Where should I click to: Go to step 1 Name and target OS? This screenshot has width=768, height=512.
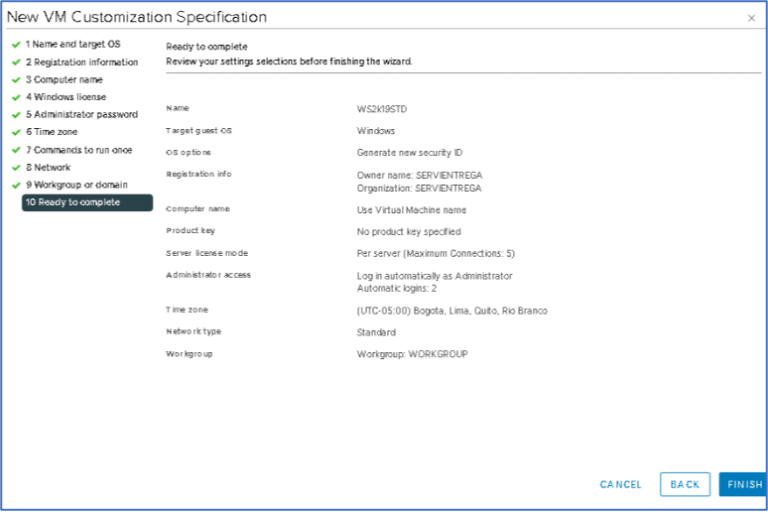tap(73, 45)
